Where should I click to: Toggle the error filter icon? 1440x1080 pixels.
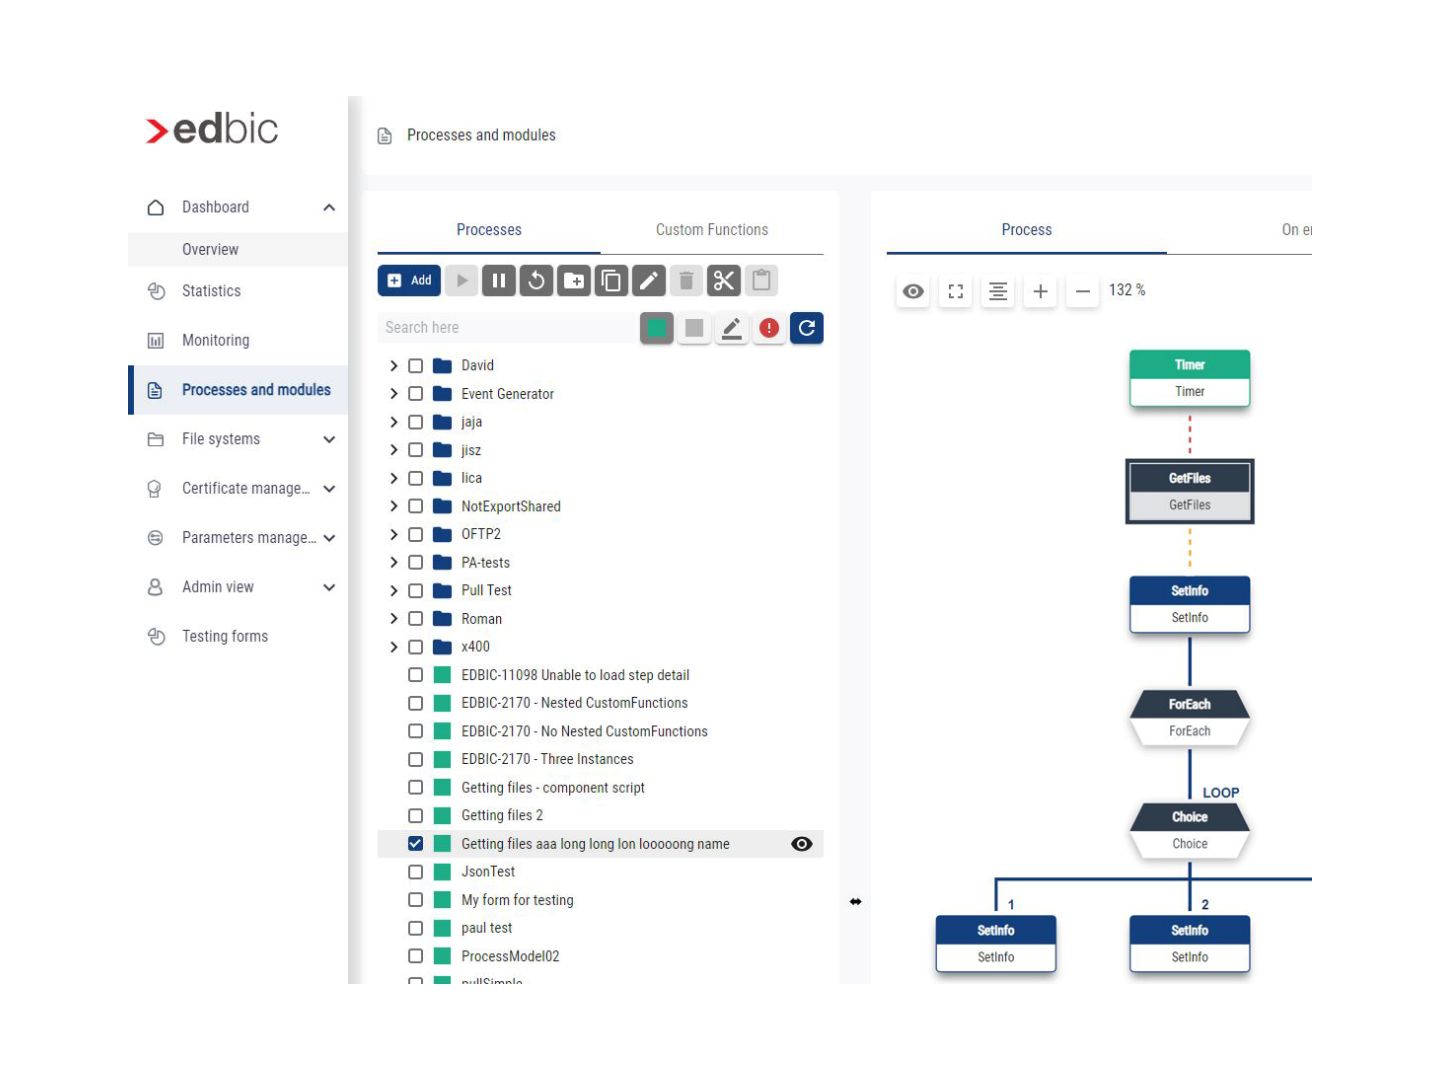tap(768, 327)
